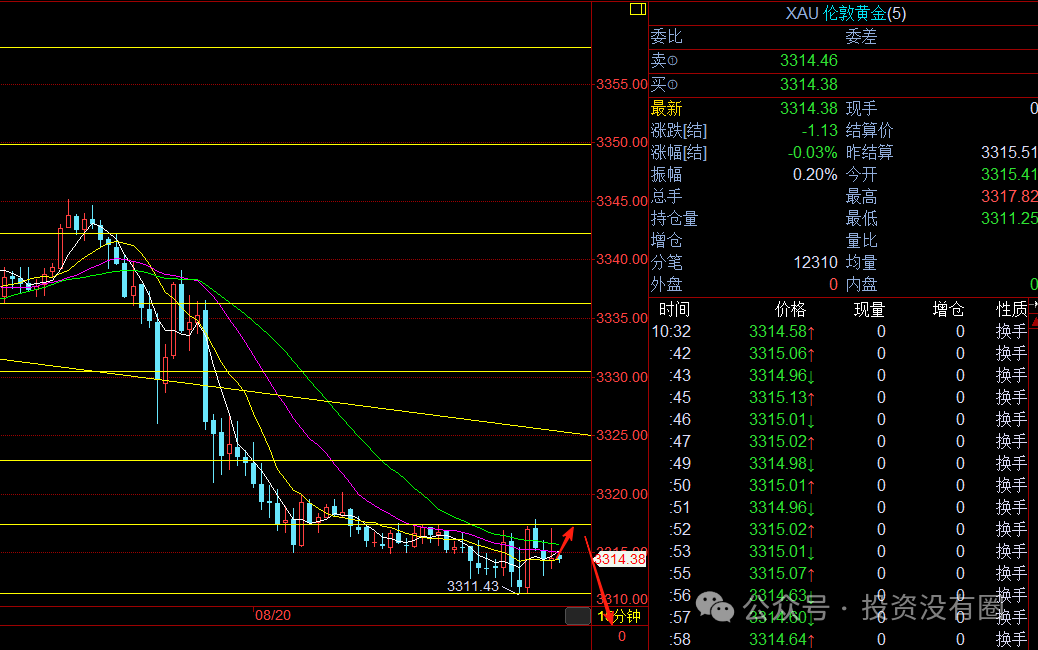Click the 分笔 count 12310
Screen dimensions: 1038x650
pyautogui.click(x=816, y=263)
